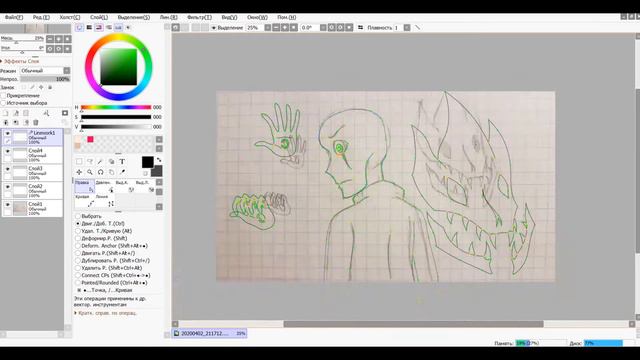Open the Фильтр menu
Viewport: 640px width, 360px height.
[x=199, y=17]
